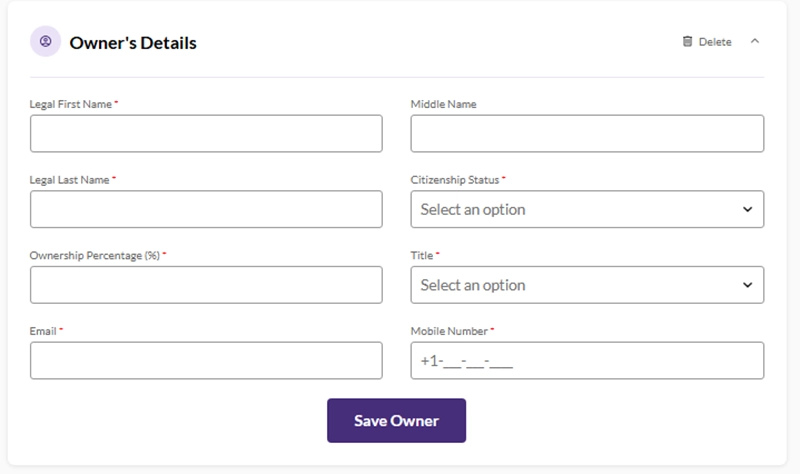Click the chevron arrow in Title box
The width and height of the screenshot is (800, 474).
click(747, 285)
